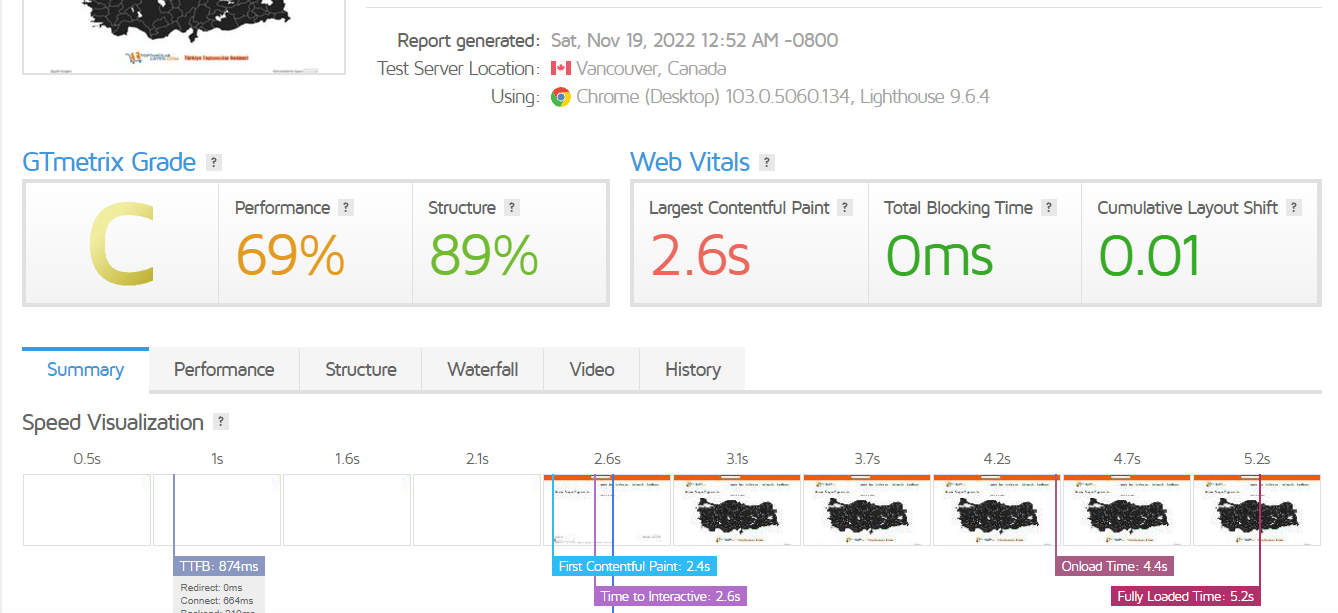Switch to the Performance tab
The image size is (1338, 613).
pos(224,370)
